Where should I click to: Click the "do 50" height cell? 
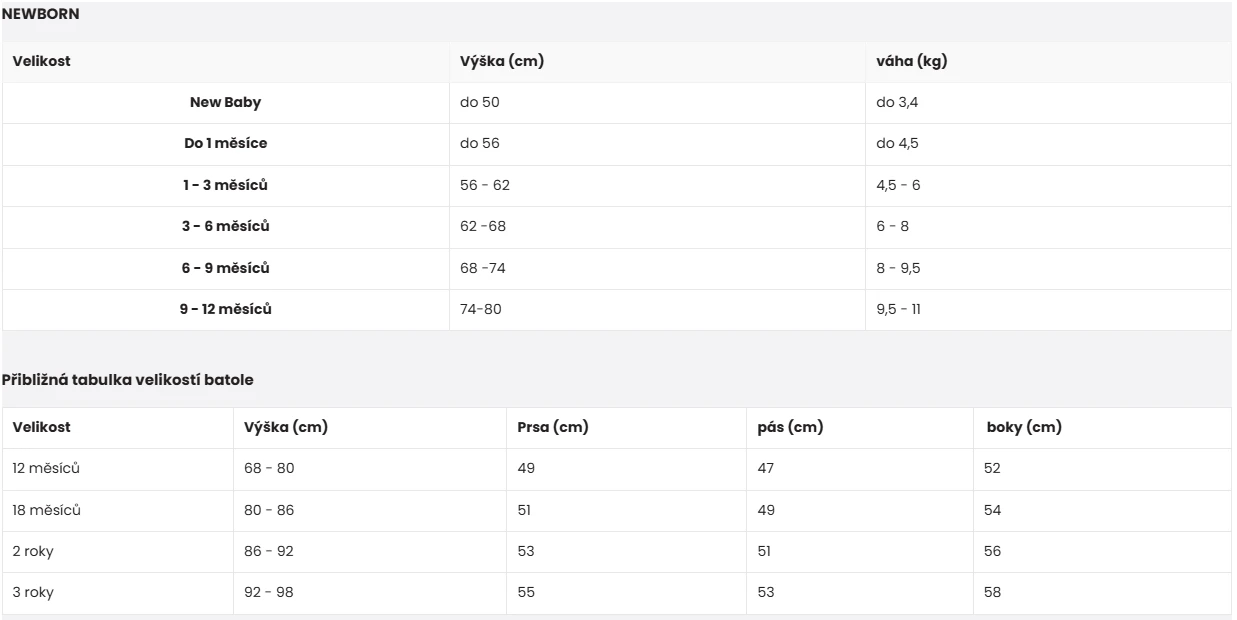coord(479,102)
